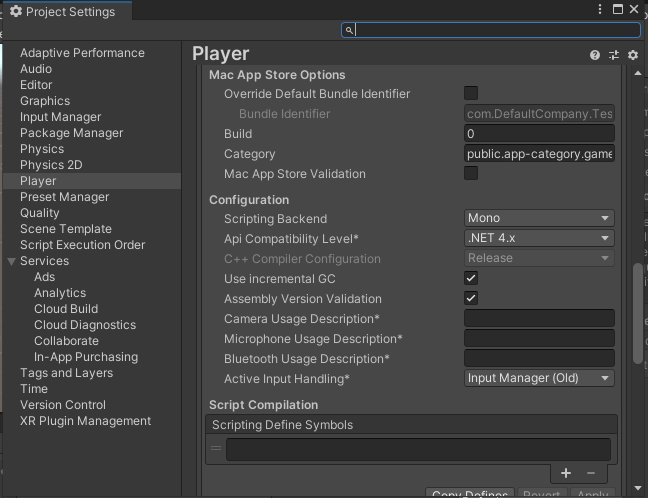Click the Player panel vertical scrollbar thumb
This screenshot has width=648, height=498.
pos(638,313)
